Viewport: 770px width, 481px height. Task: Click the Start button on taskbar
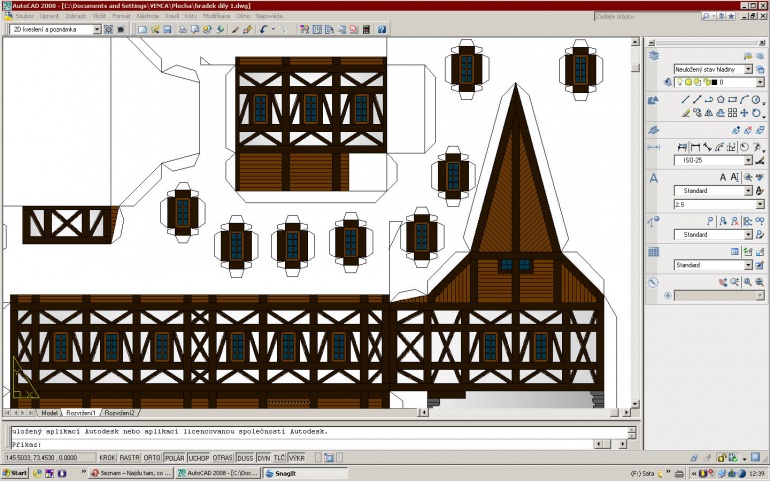[15, 473]
